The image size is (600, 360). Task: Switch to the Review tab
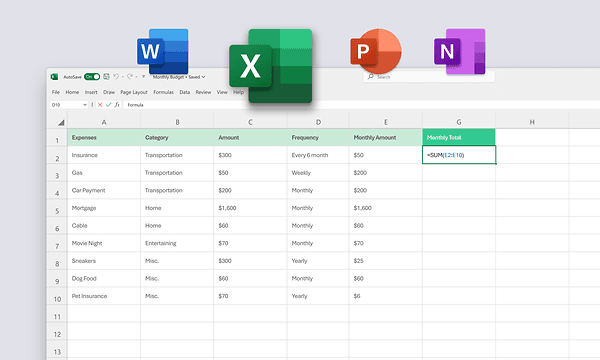[203, 92]
